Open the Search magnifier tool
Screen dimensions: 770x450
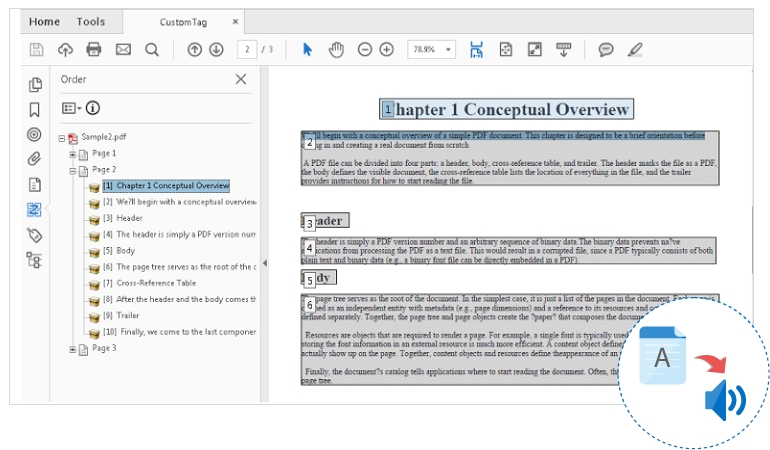click(x=152, y=49)
